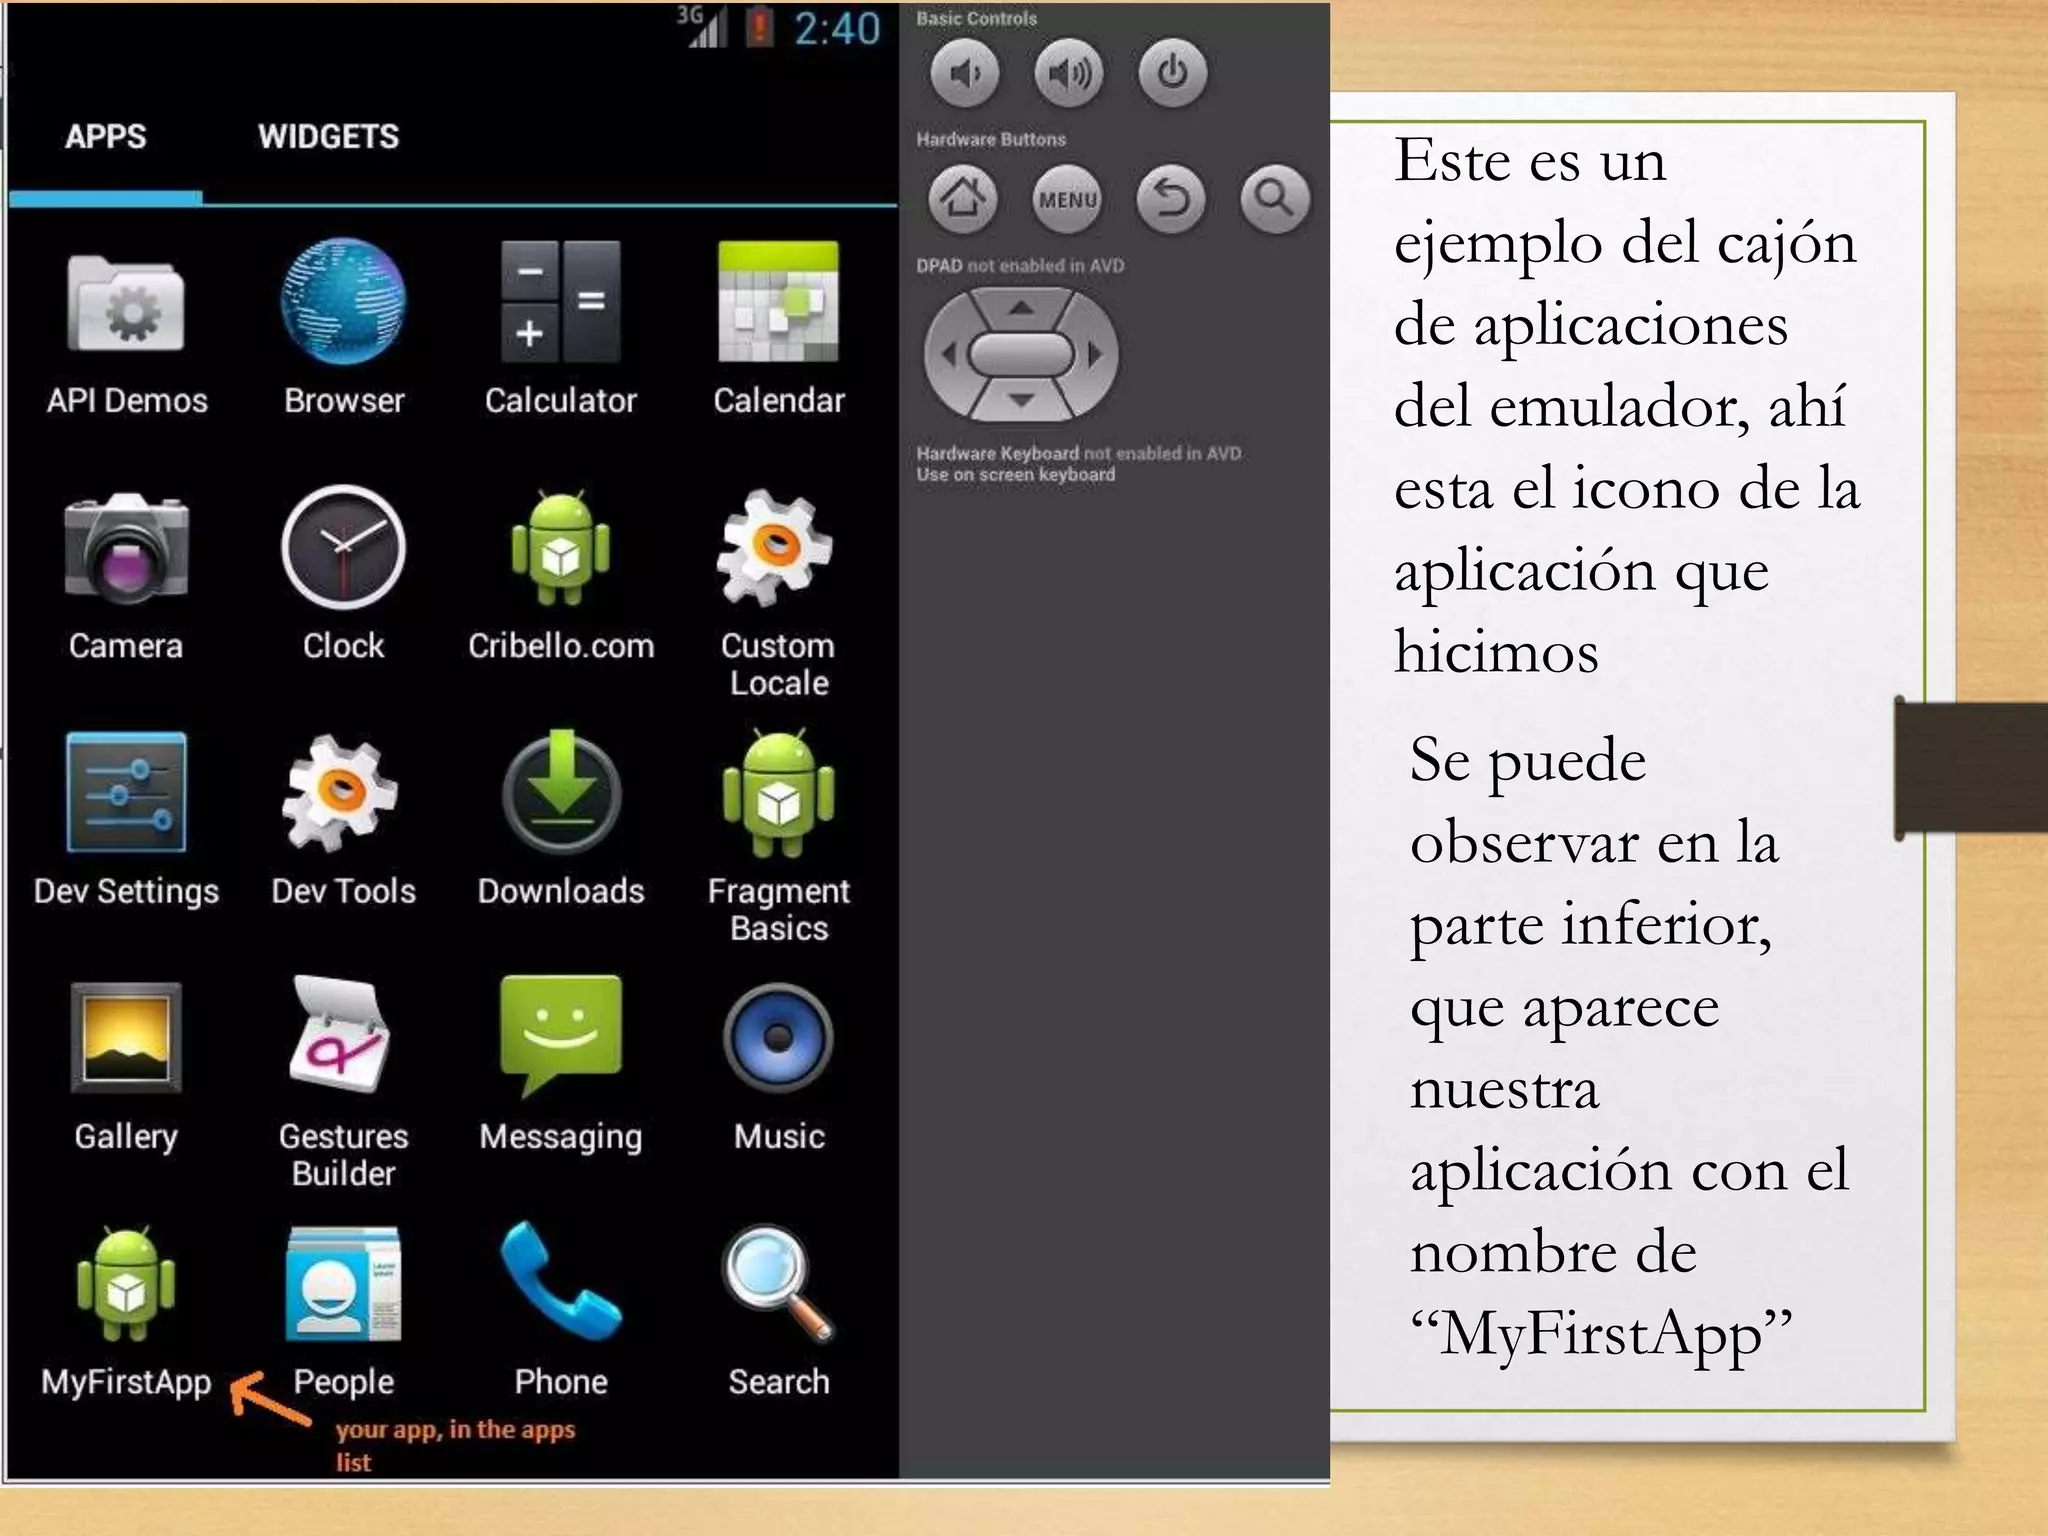2048x1536 pixels.
Task: Click the emulator Search hardware button
Action: [x=1274, y=198]
